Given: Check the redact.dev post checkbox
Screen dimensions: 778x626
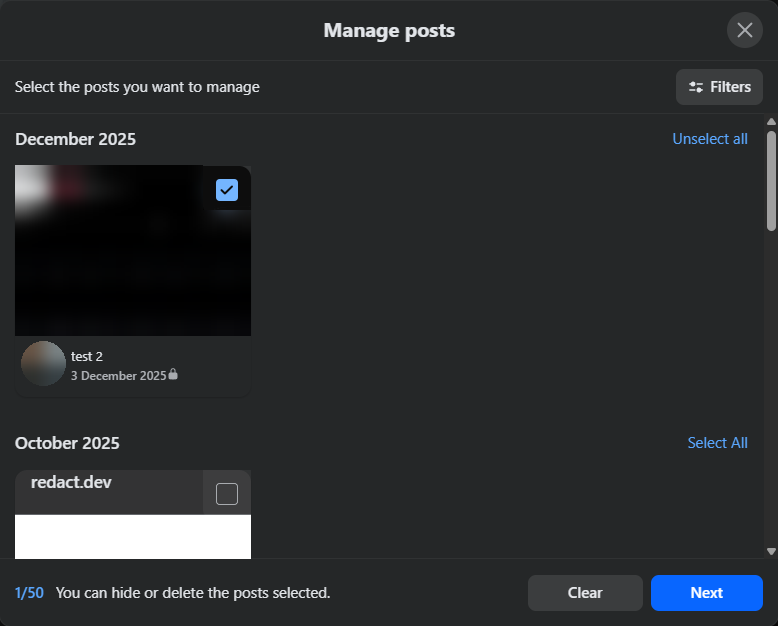Looking at the screenshot, I should (227, 494).
